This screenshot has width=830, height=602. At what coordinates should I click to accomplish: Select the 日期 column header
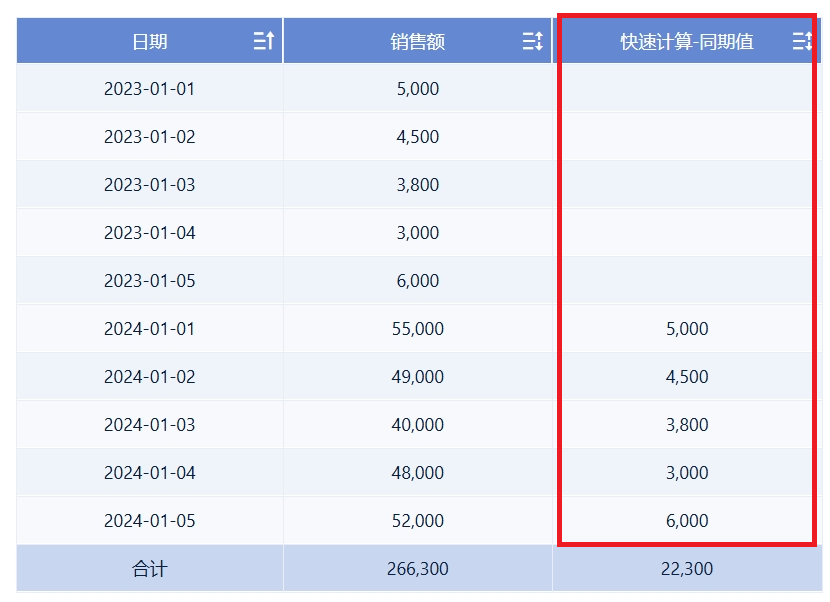(x=150, y=41)
